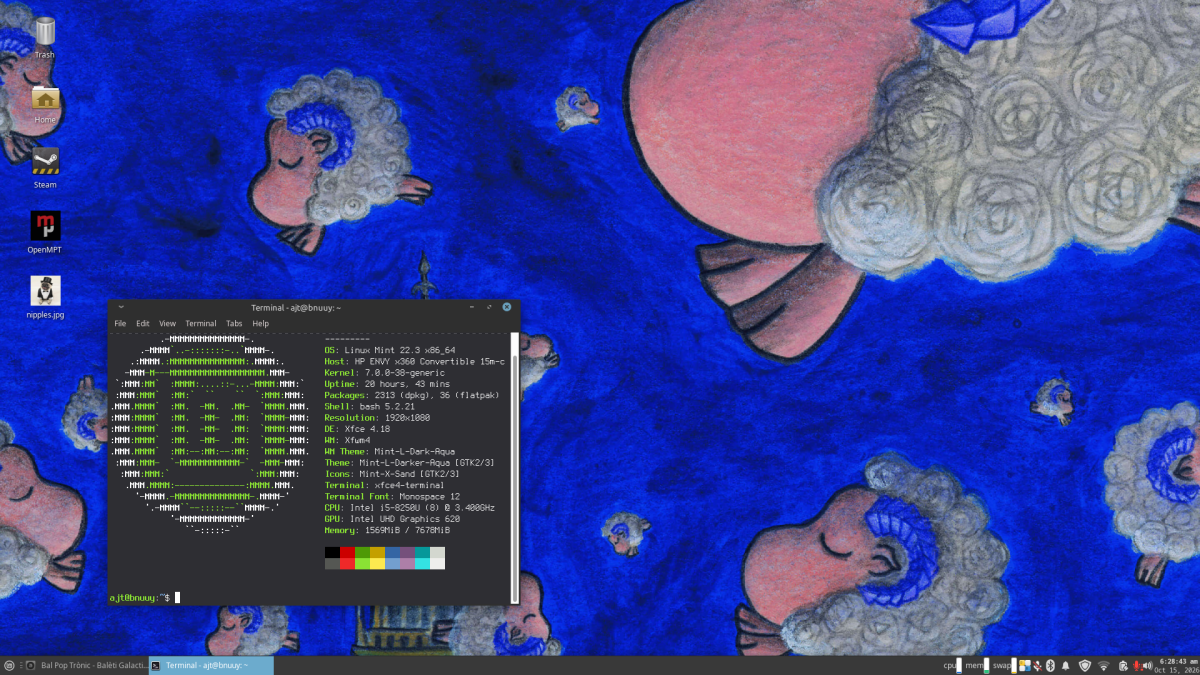Image resolution: width=1200 pixels, height=675 pixels.
Task: Click the shield security tray icon
Action: pos(1085,665)
